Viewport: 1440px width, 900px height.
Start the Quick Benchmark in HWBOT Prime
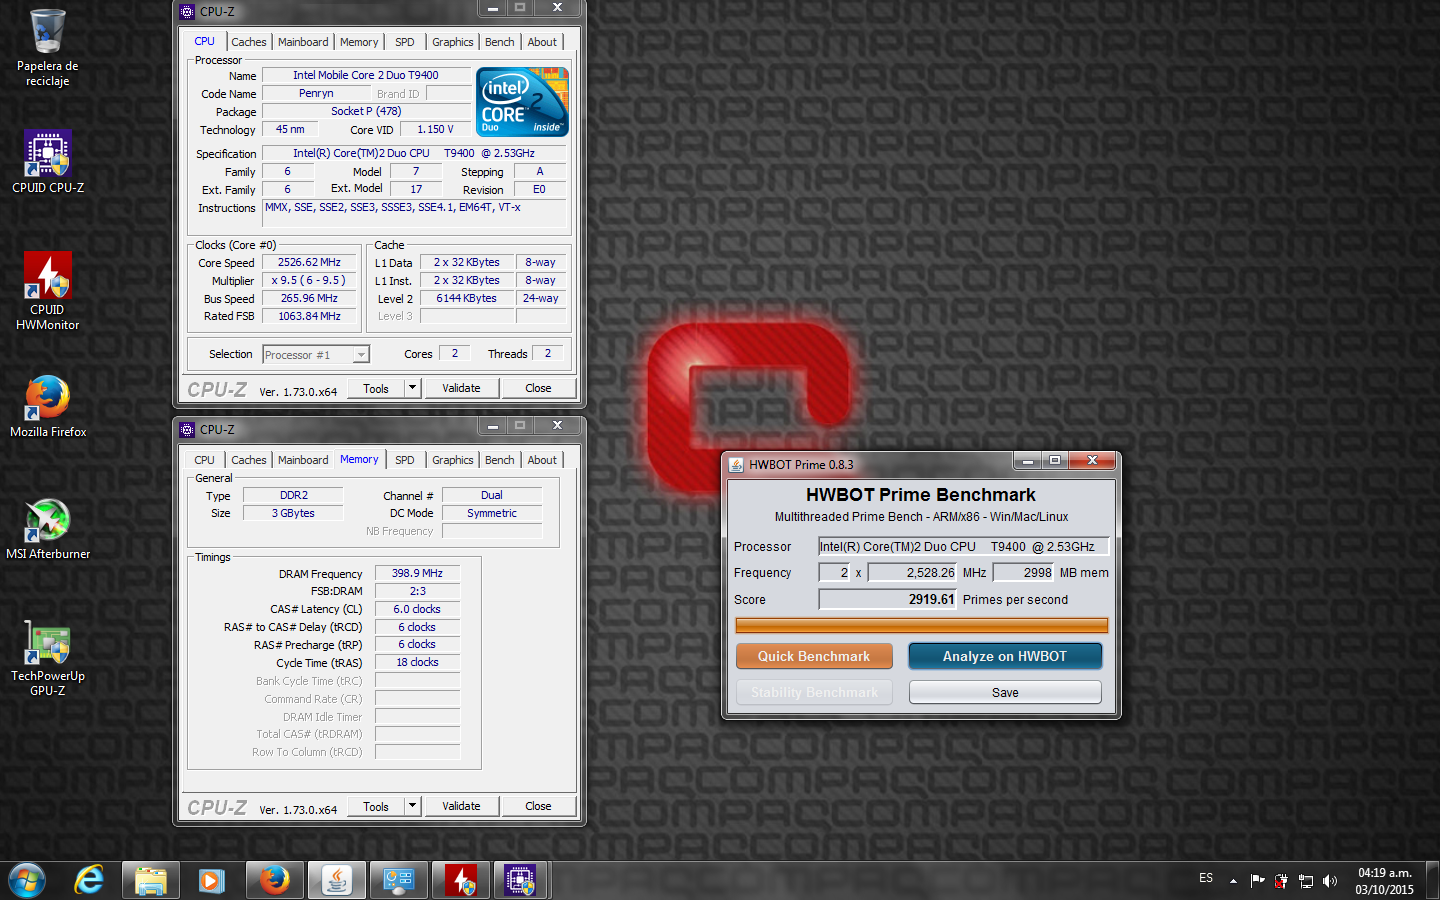(814, 656)
